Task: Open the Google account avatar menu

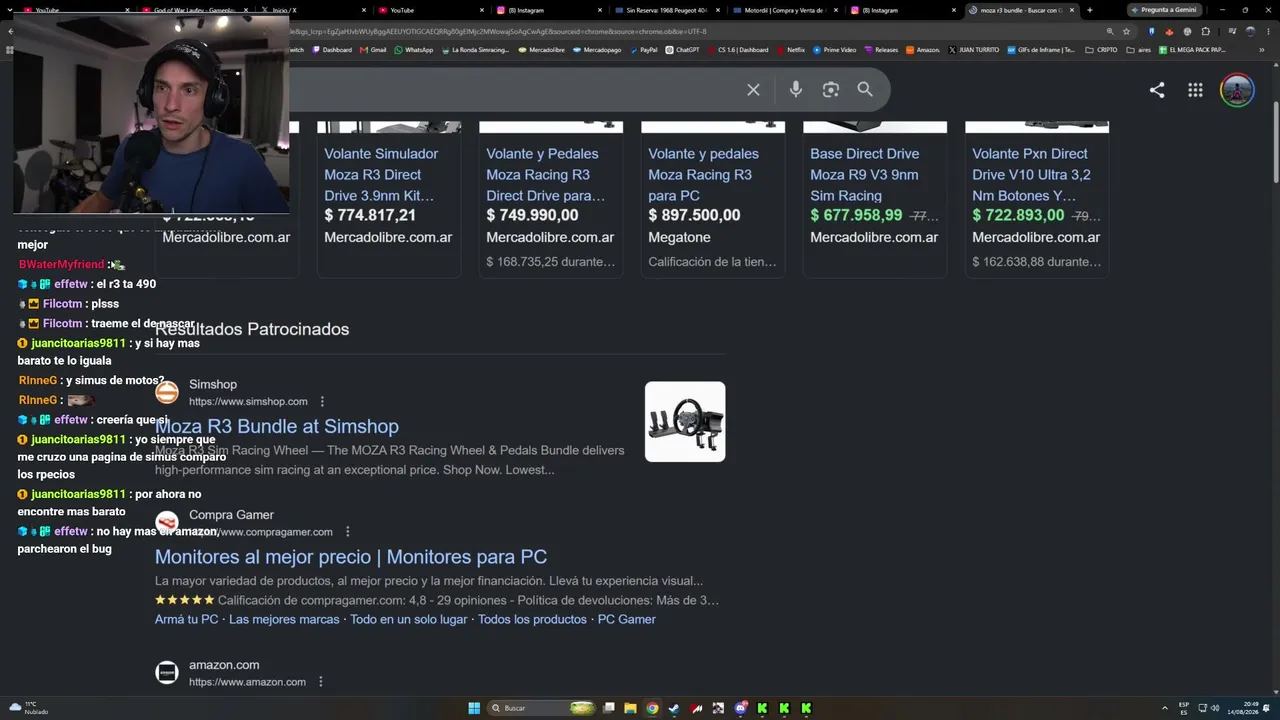Action: click(1237, 90)
